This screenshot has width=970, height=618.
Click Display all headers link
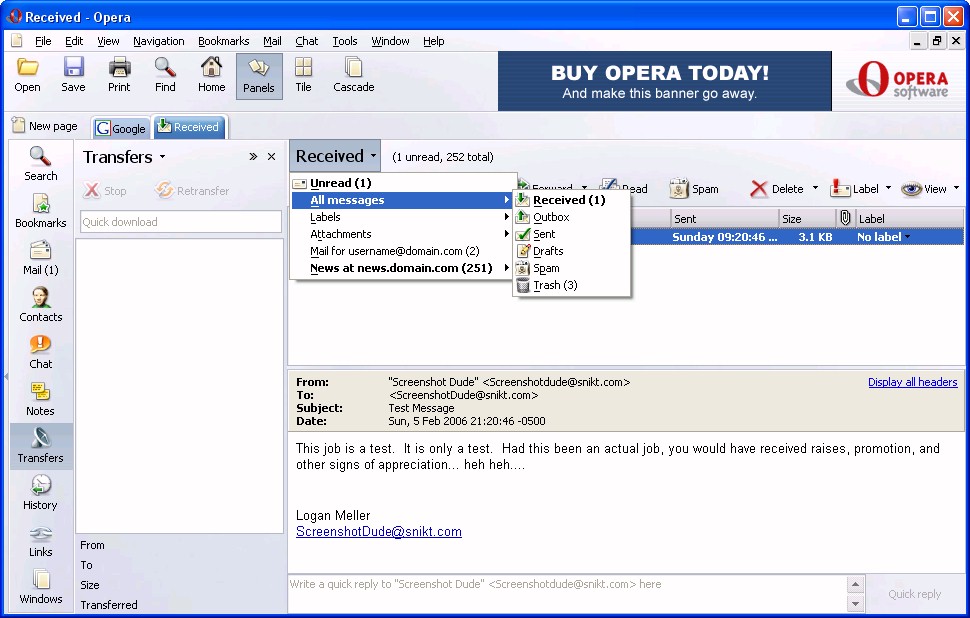[x=912, y=382]
